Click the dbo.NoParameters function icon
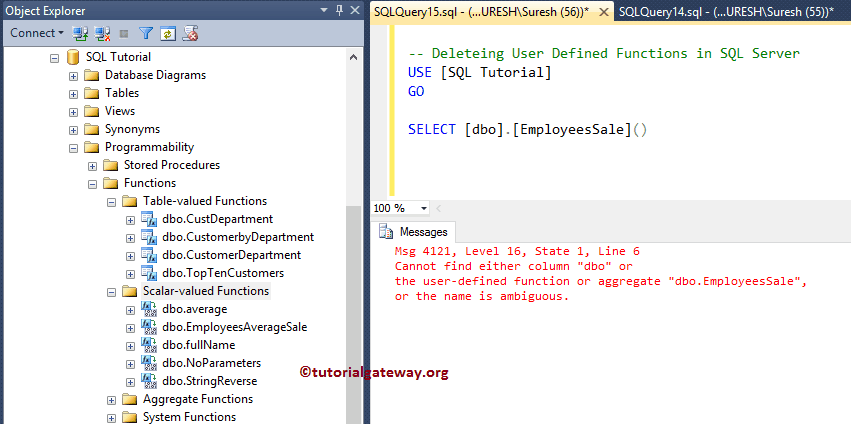The height and width of the screenshot is (424, 851). point(149,363)
